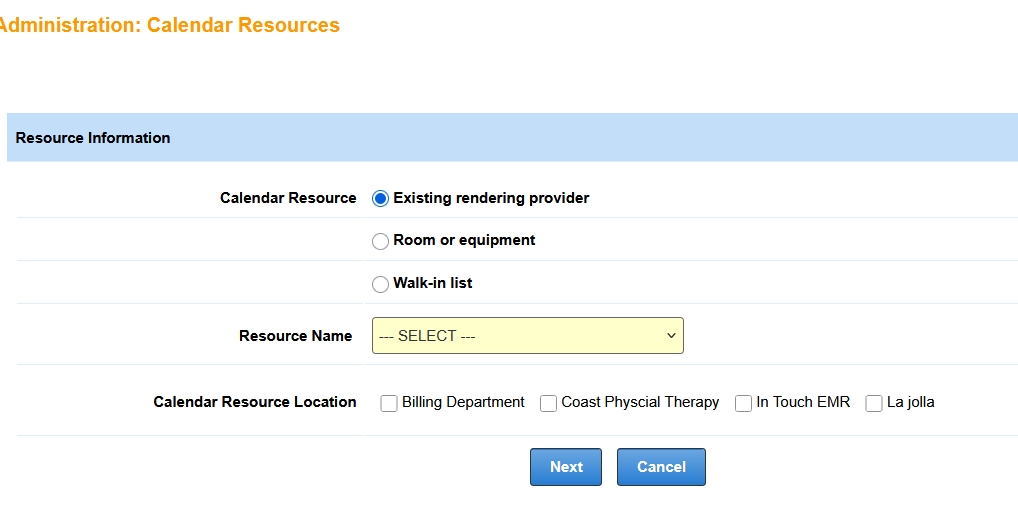Toggle the La jolla location checkbox
This screenshot has width=1018, height=522.
pos(874,403)
